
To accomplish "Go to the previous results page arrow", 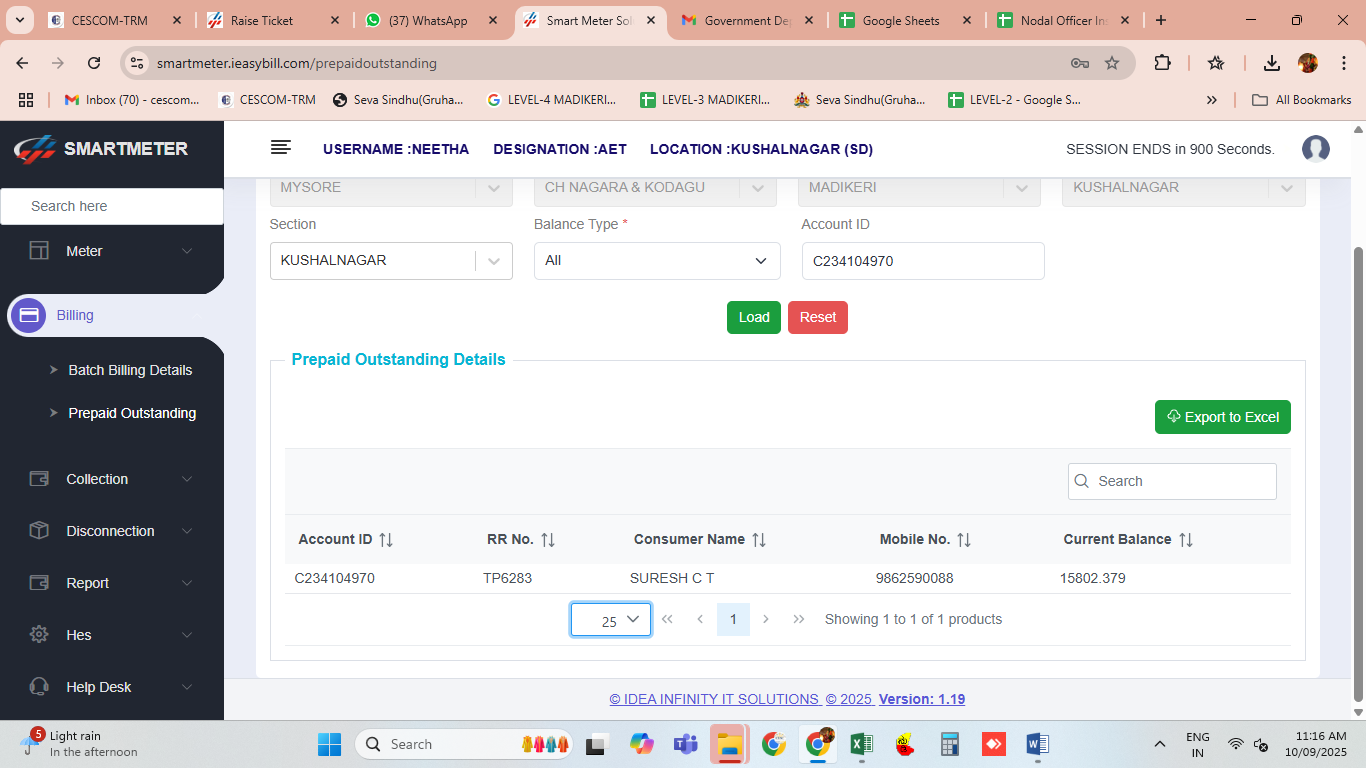I will (x=700, y=619).
